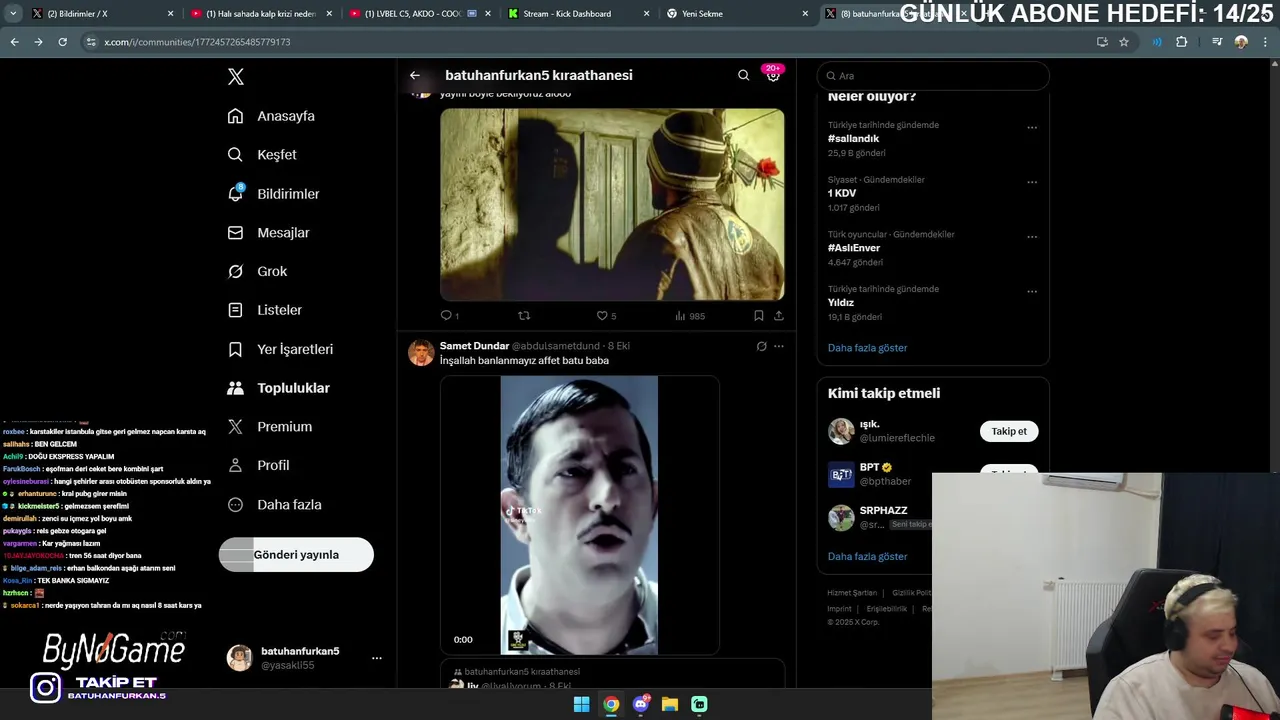Open the #AslıEnver trending topic
This screenshot has height=720, width=1280.
pyautogui.click(x=854, y=248)
